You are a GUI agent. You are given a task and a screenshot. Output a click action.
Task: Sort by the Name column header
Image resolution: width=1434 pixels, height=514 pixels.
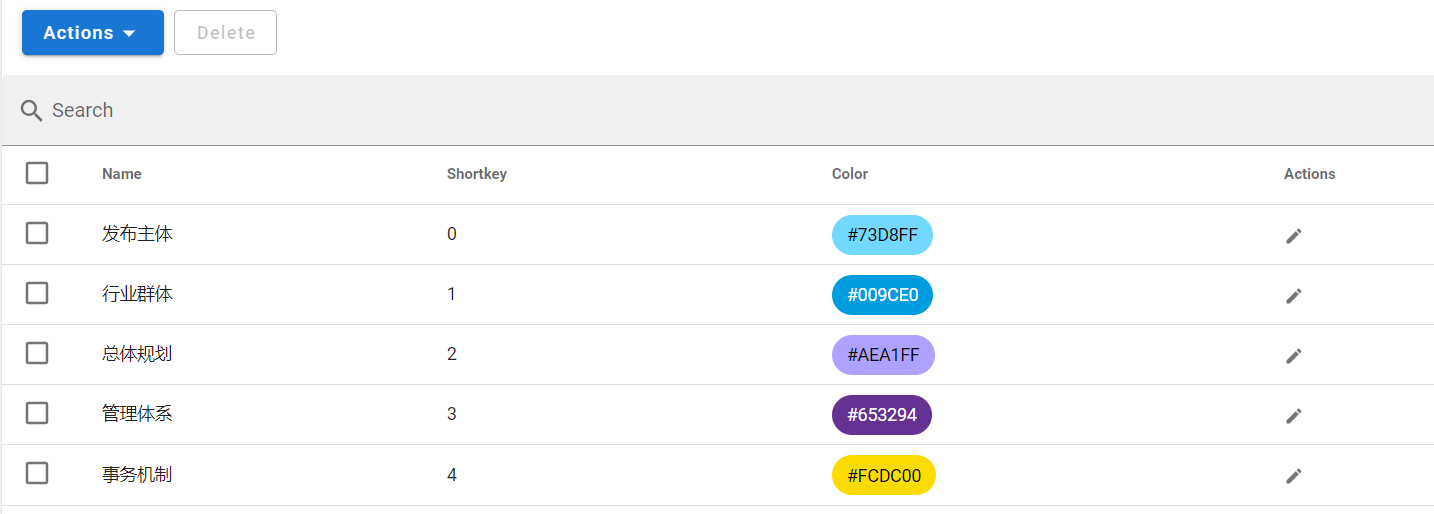pos(122,174)
